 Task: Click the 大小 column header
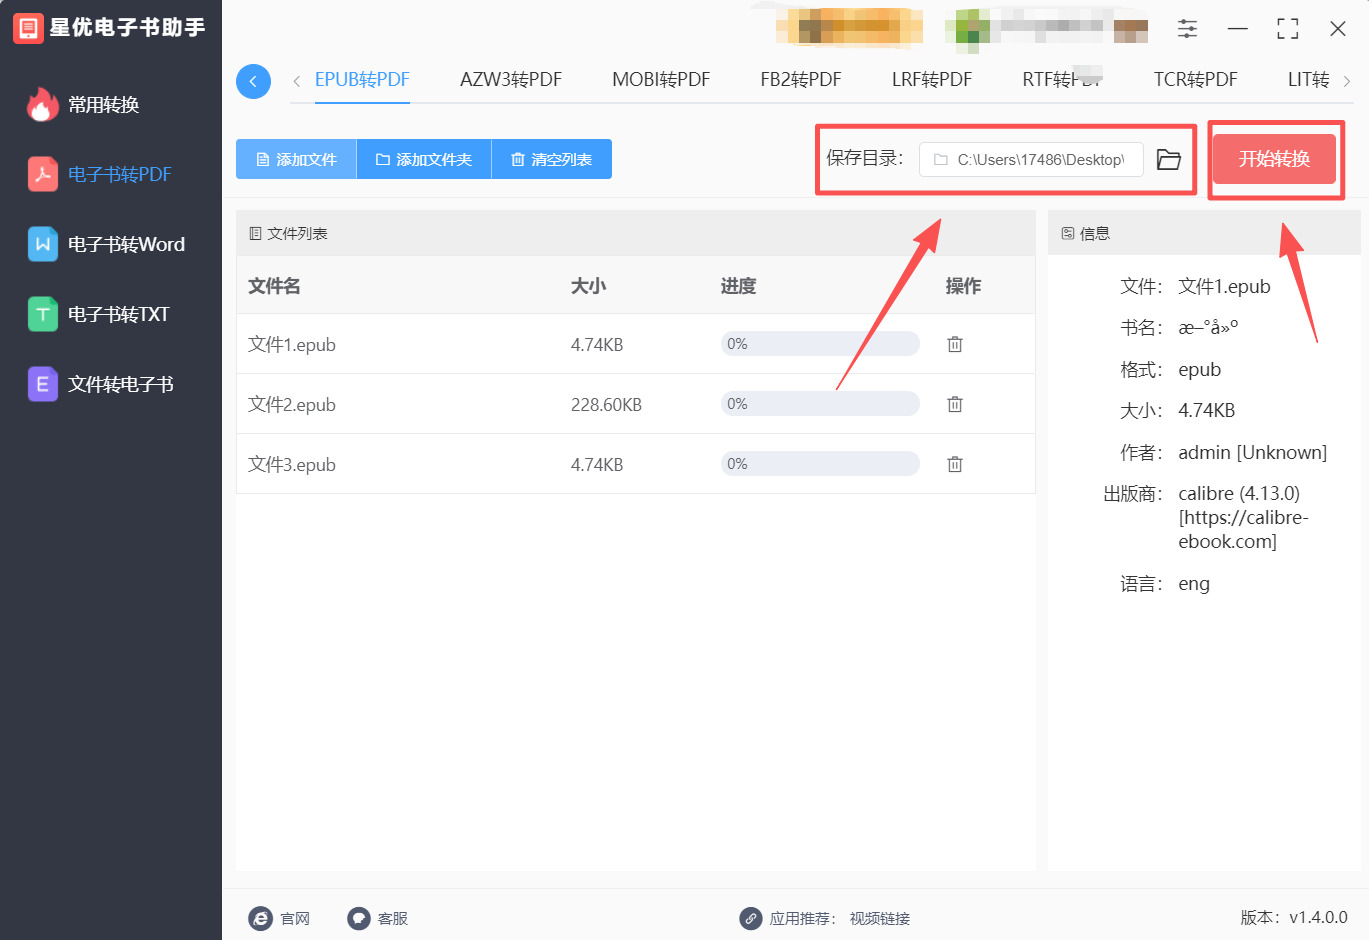588,286
